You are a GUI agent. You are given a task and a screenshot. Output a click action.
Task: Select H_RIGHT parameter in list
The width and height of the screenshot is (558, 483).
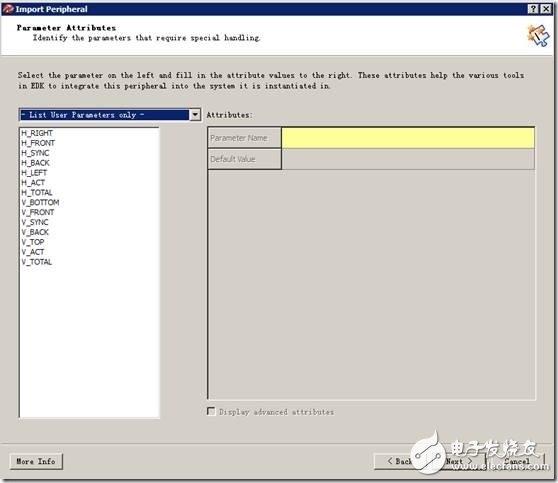coord(37,133)
